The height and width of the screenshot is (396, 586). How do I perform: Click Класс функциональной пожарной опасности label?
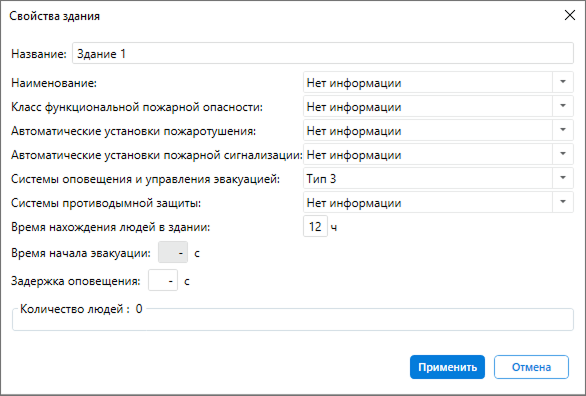click(x=137, y=107)
